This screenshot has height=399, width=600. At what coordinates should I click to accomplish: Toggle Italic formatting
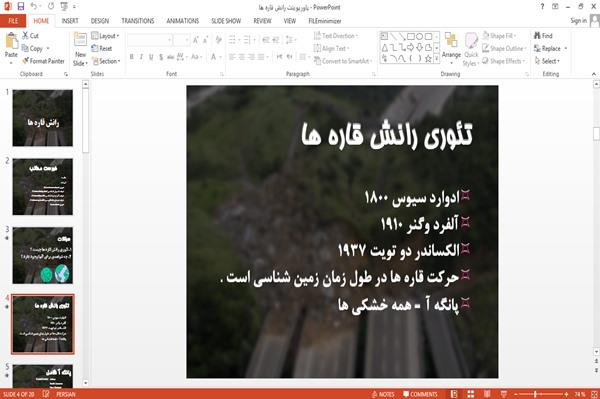pyautogui.click(x=141, y=57)
